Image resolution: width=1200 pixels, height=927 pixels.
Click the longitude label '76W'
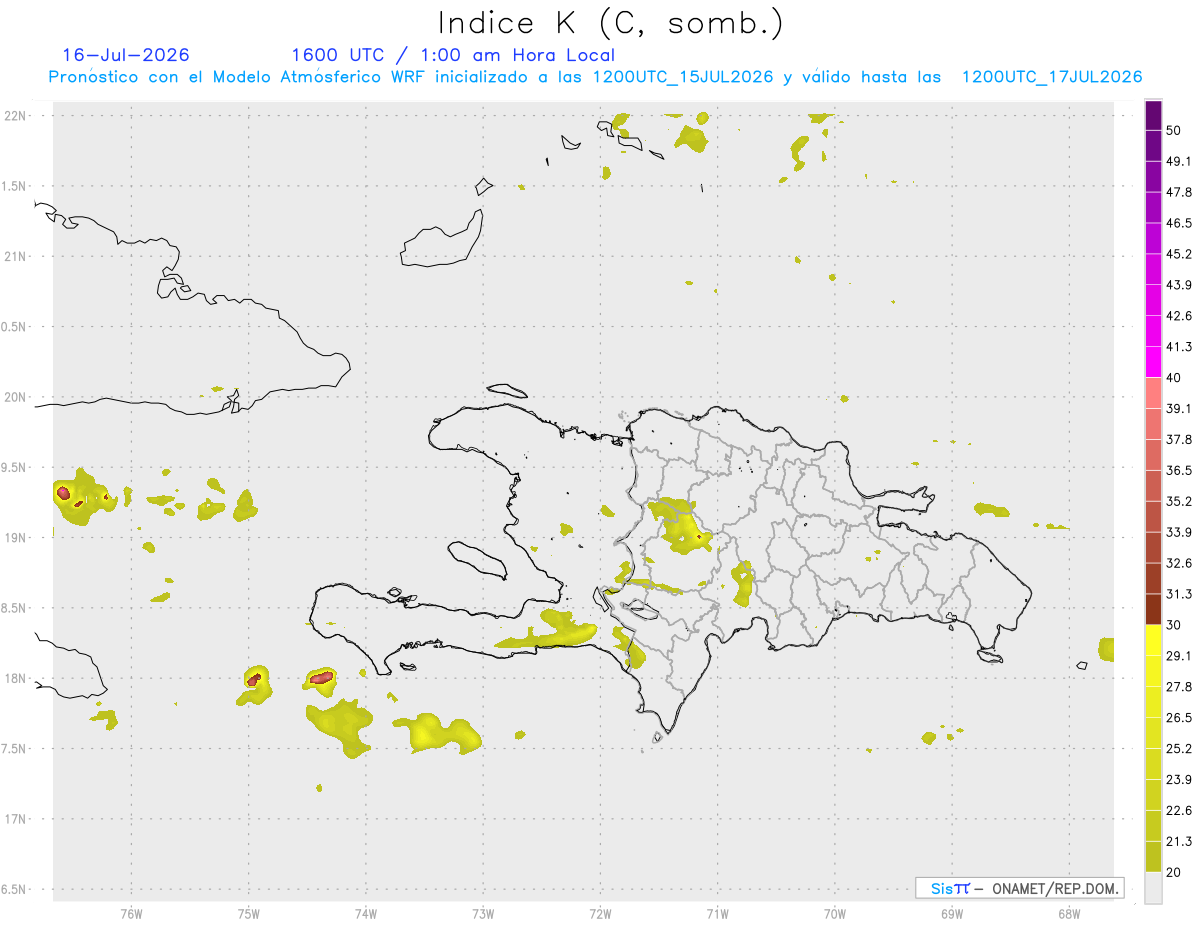coord(131,914)
